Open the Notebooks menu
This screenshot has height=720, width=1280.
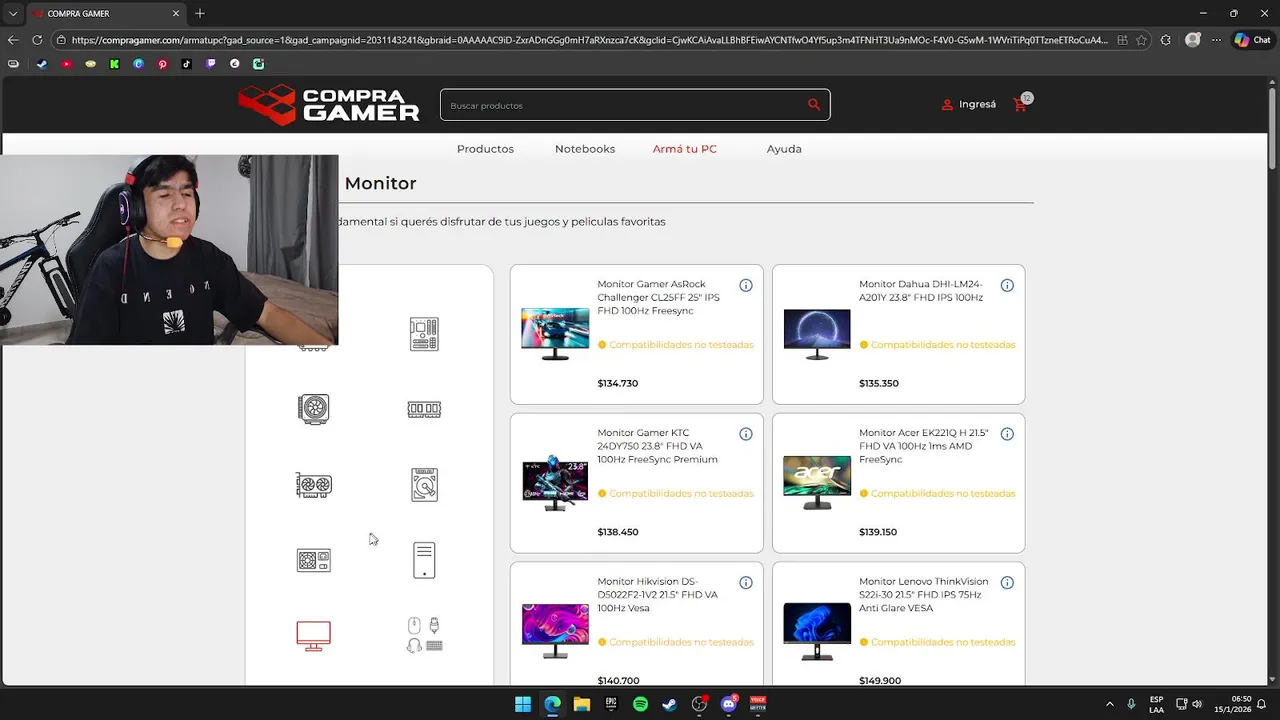[585, 149]
